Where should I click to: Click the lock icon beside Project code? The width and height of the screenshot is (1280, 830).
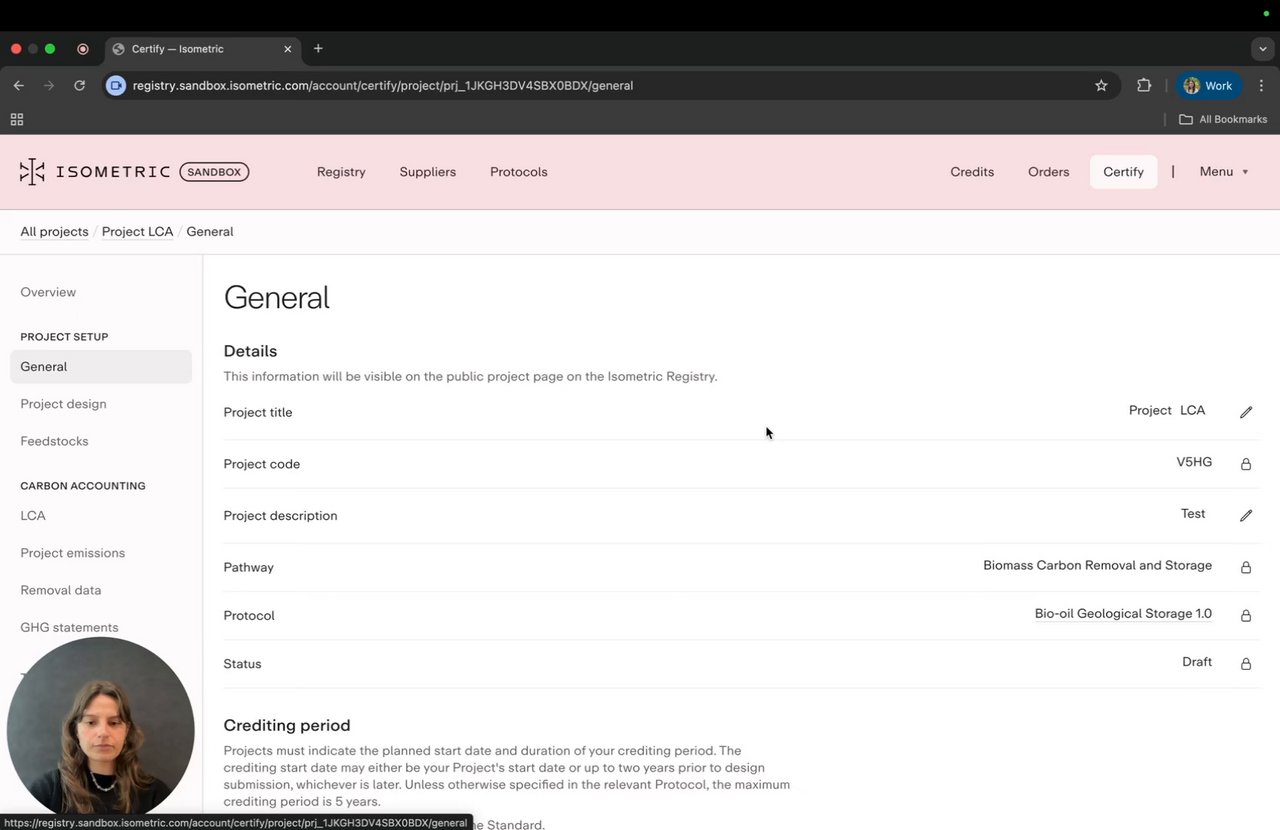tap(1246, 464)
